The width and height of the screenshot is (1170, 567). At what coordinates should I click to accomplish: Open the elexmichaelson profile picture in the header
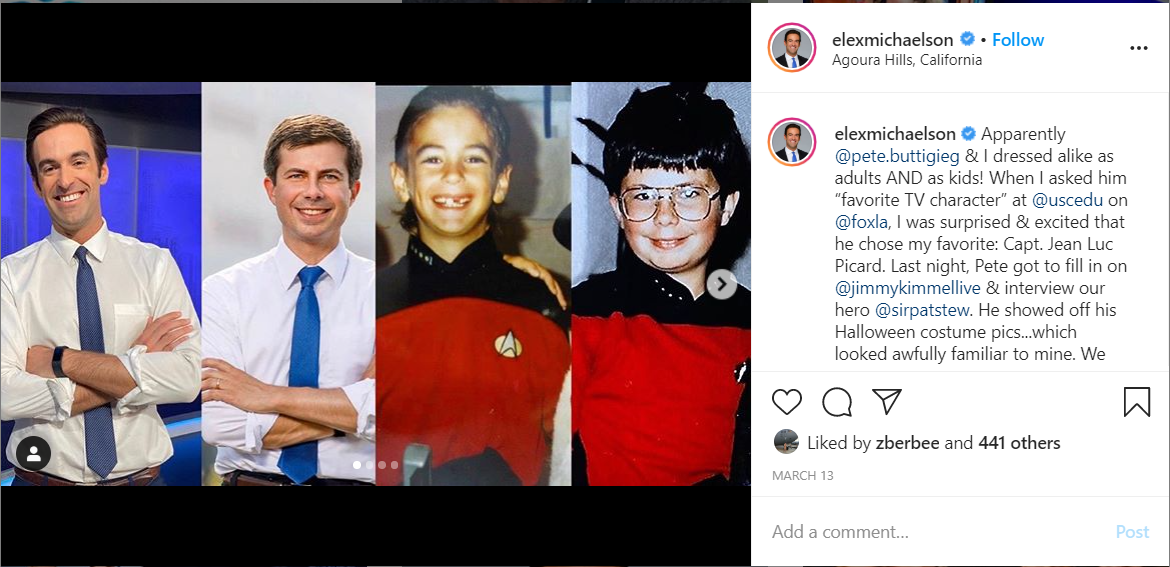(792, 48)
